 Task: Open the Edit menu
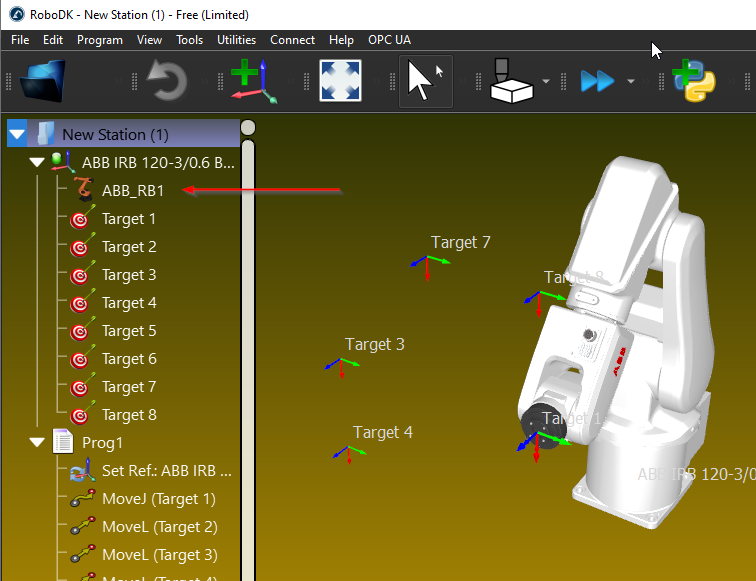[53, 40]
